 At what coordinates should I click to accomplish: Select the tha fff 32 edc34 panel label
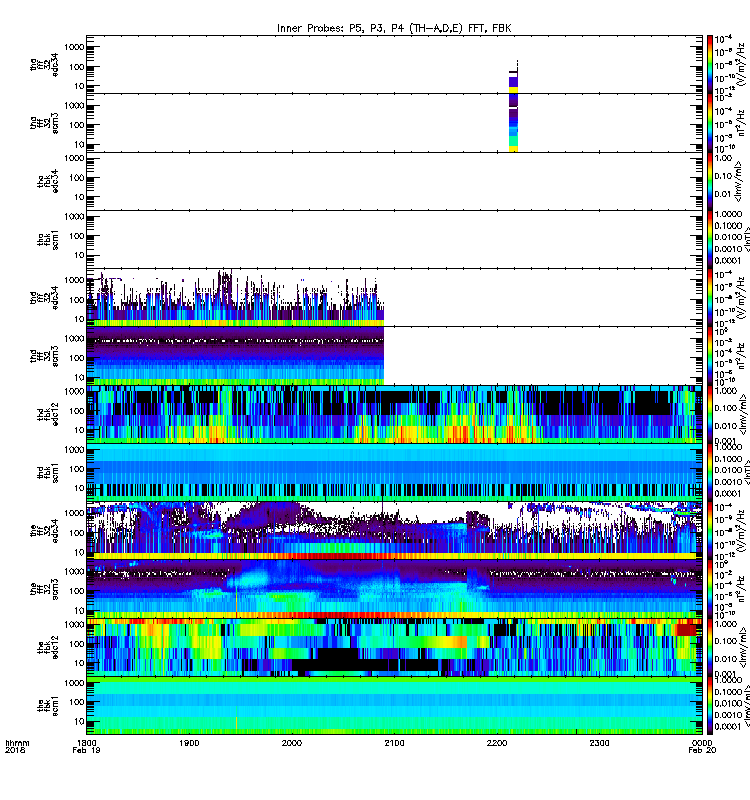(44, 64)
